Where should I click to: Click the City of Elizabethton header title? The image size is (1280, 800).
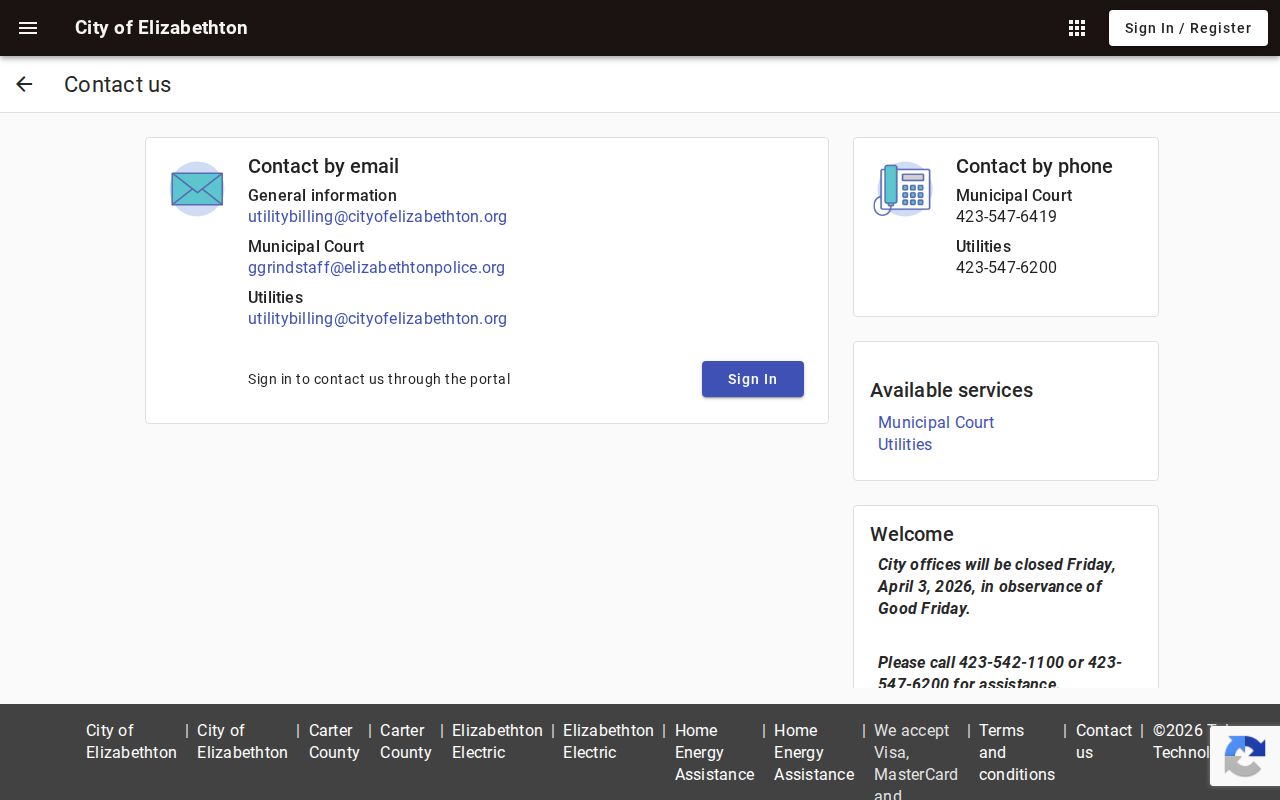click(161, 28)
